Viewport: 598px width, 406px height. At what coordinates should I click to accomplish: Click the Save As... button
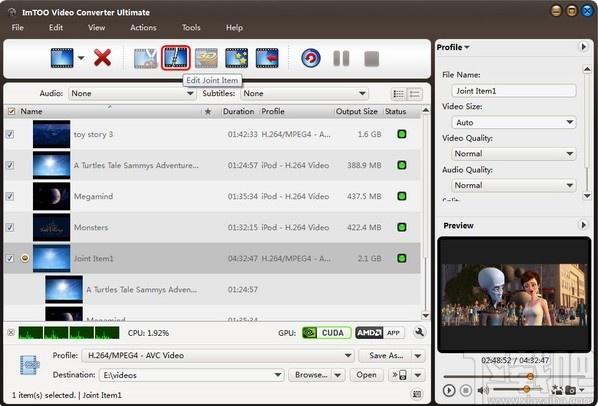click(386, 355)
